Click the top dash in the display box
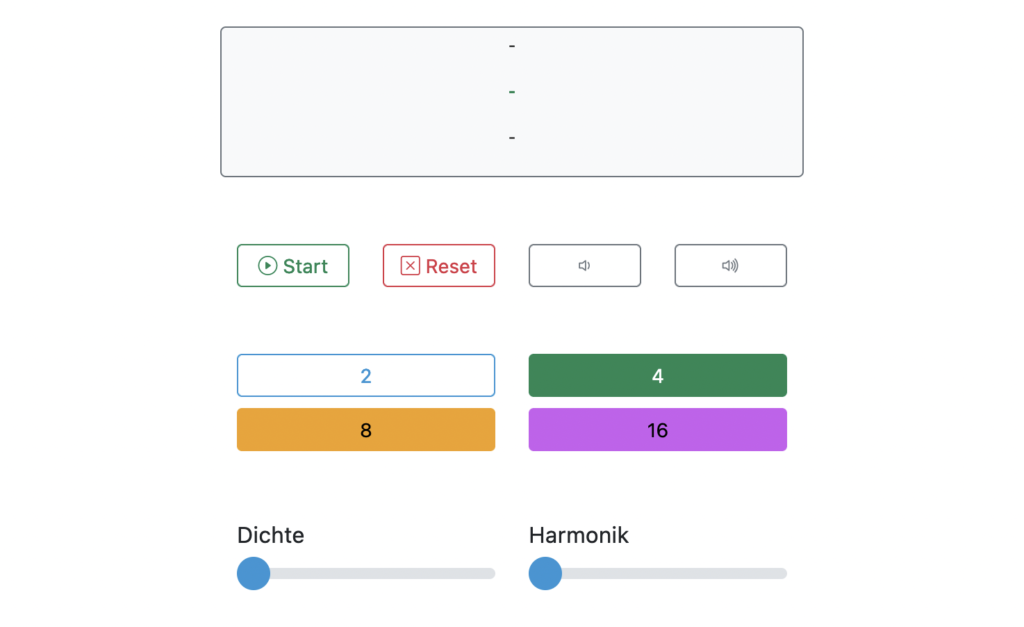The width and height of the screenshot is (1024, 627). [x=512, y=46]
